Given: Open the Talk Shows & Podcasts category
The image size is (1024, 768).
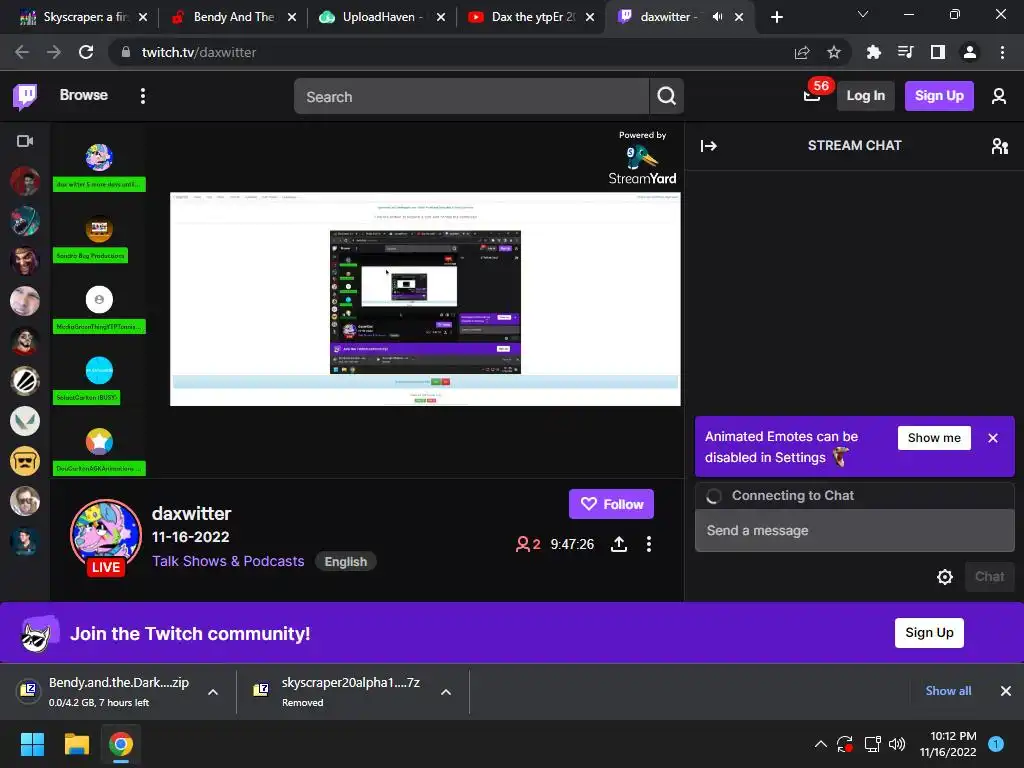Looking at the screenshot, I should 228,561.
